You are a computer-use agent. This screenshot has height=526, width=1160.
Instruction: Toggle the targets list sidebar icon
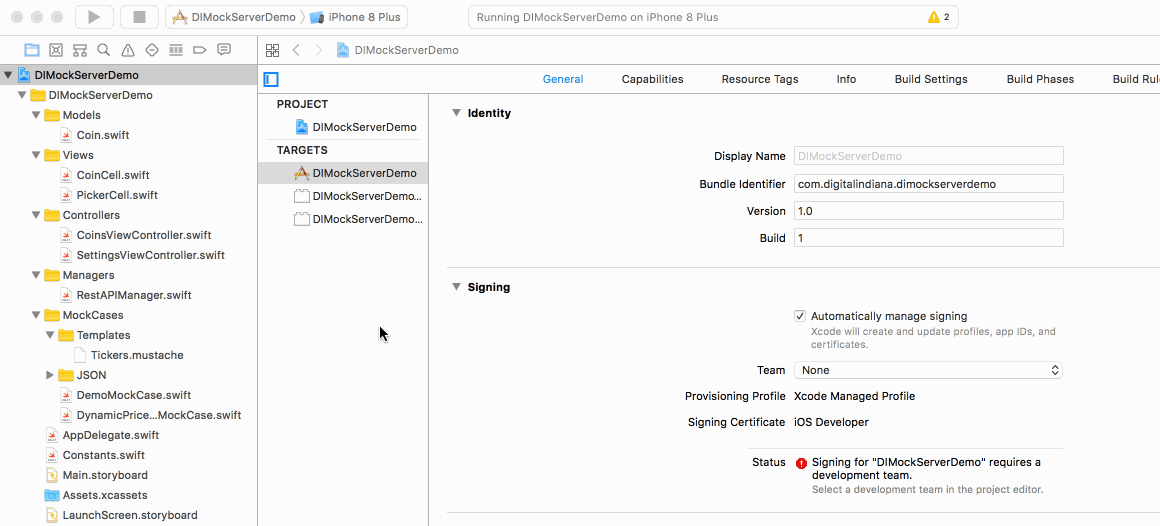pos(272,79)
